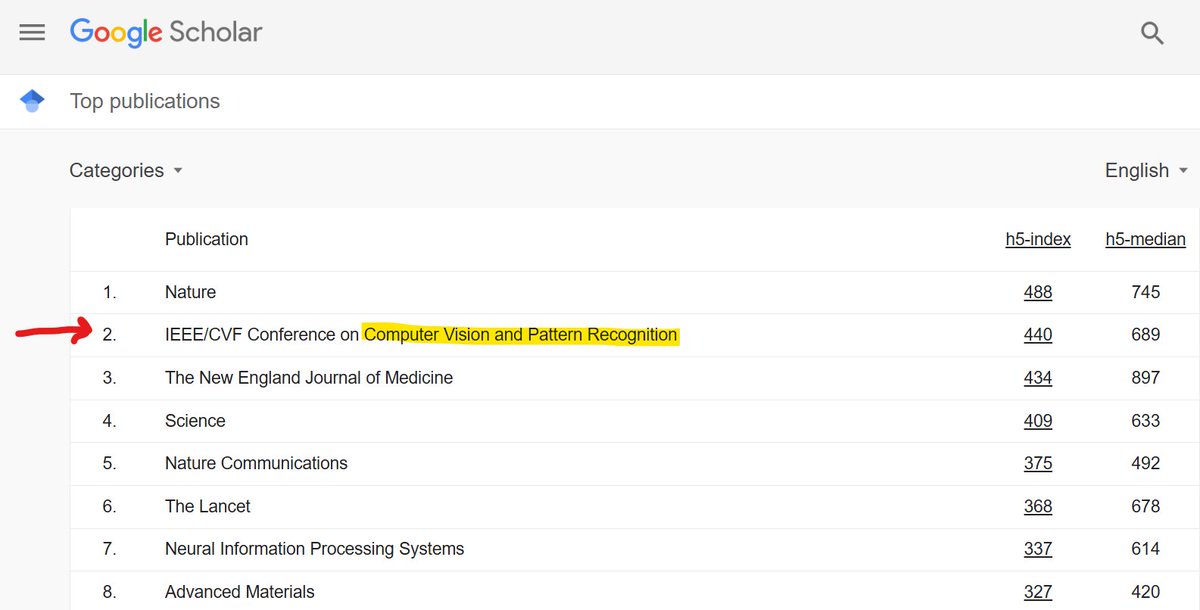Click NeurIPS h5-median value 614
This screenshot has width=1200, height=610.
pyautogui.click(x=1145, y=549)
